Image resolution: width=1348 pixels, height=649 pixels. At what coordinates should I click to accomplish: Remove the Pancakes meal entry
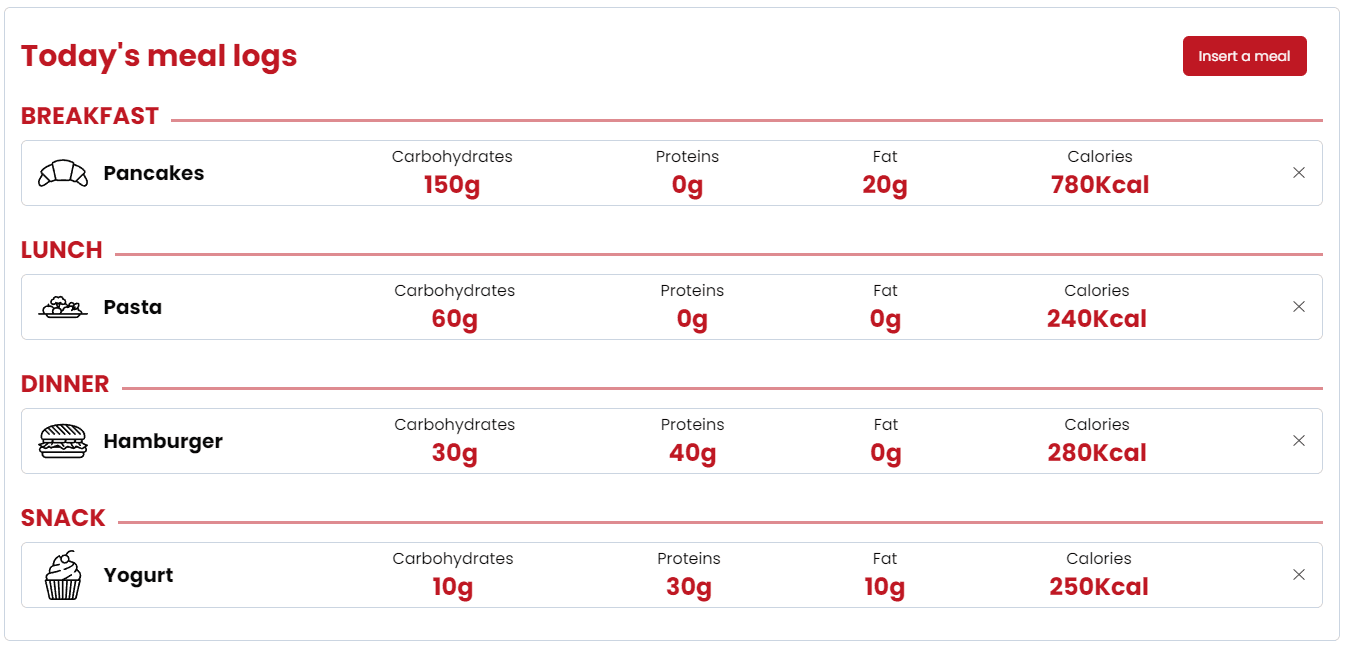click(x=1299, y=173)
